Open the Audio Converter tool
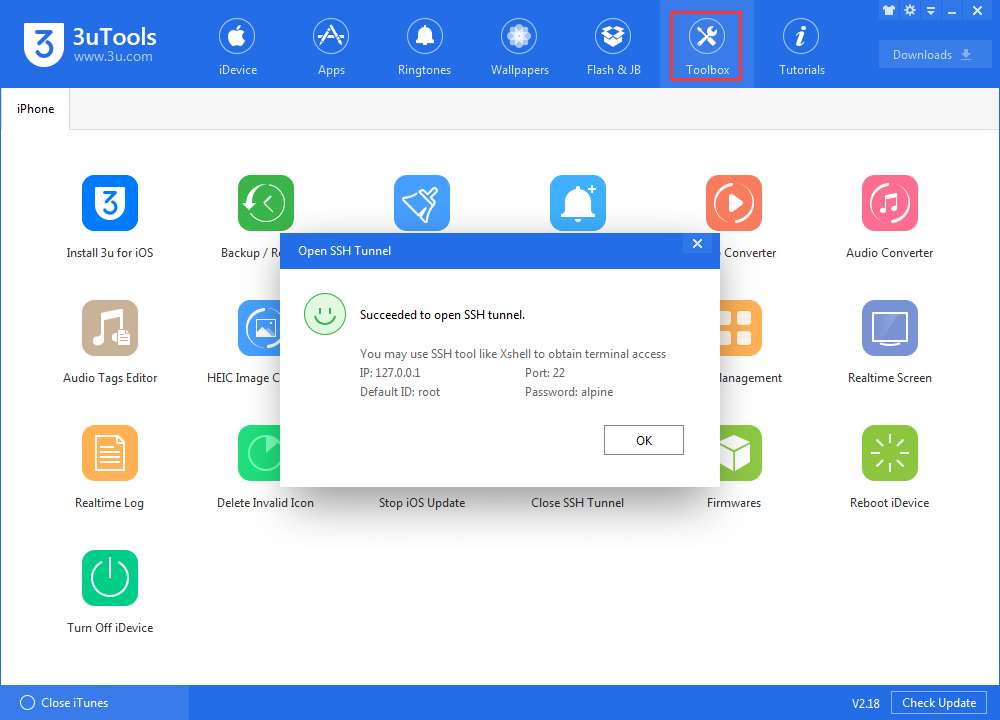Image resolution: width=1000 pixels, height=720 pixels. click(x=890, y=217)
